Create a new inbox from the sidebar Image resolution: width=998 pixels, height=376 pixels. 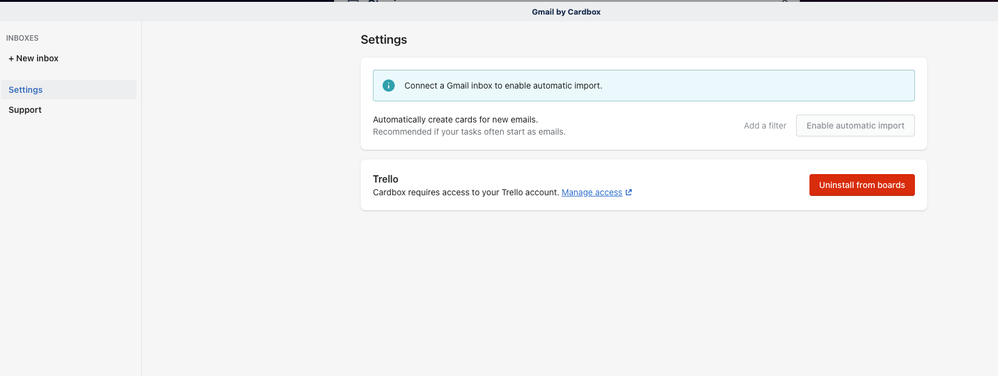(34, 59)
